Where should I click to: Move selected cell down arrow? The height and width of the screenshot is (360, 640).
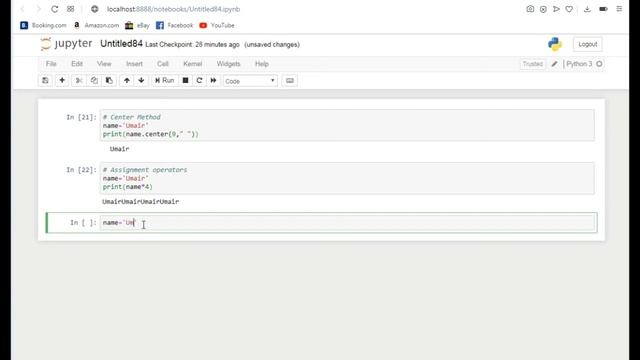coord(141,80)
